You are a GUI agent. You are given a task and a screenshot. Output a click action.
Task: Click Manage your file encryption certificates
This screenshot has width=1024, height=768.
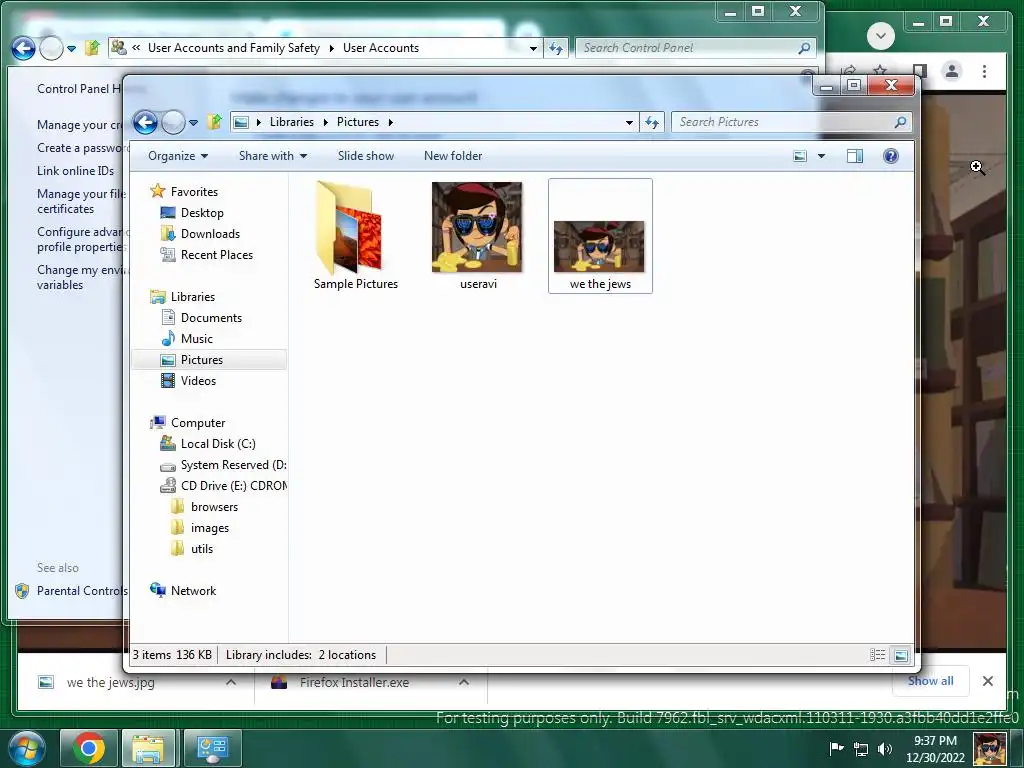coord(80,201)
